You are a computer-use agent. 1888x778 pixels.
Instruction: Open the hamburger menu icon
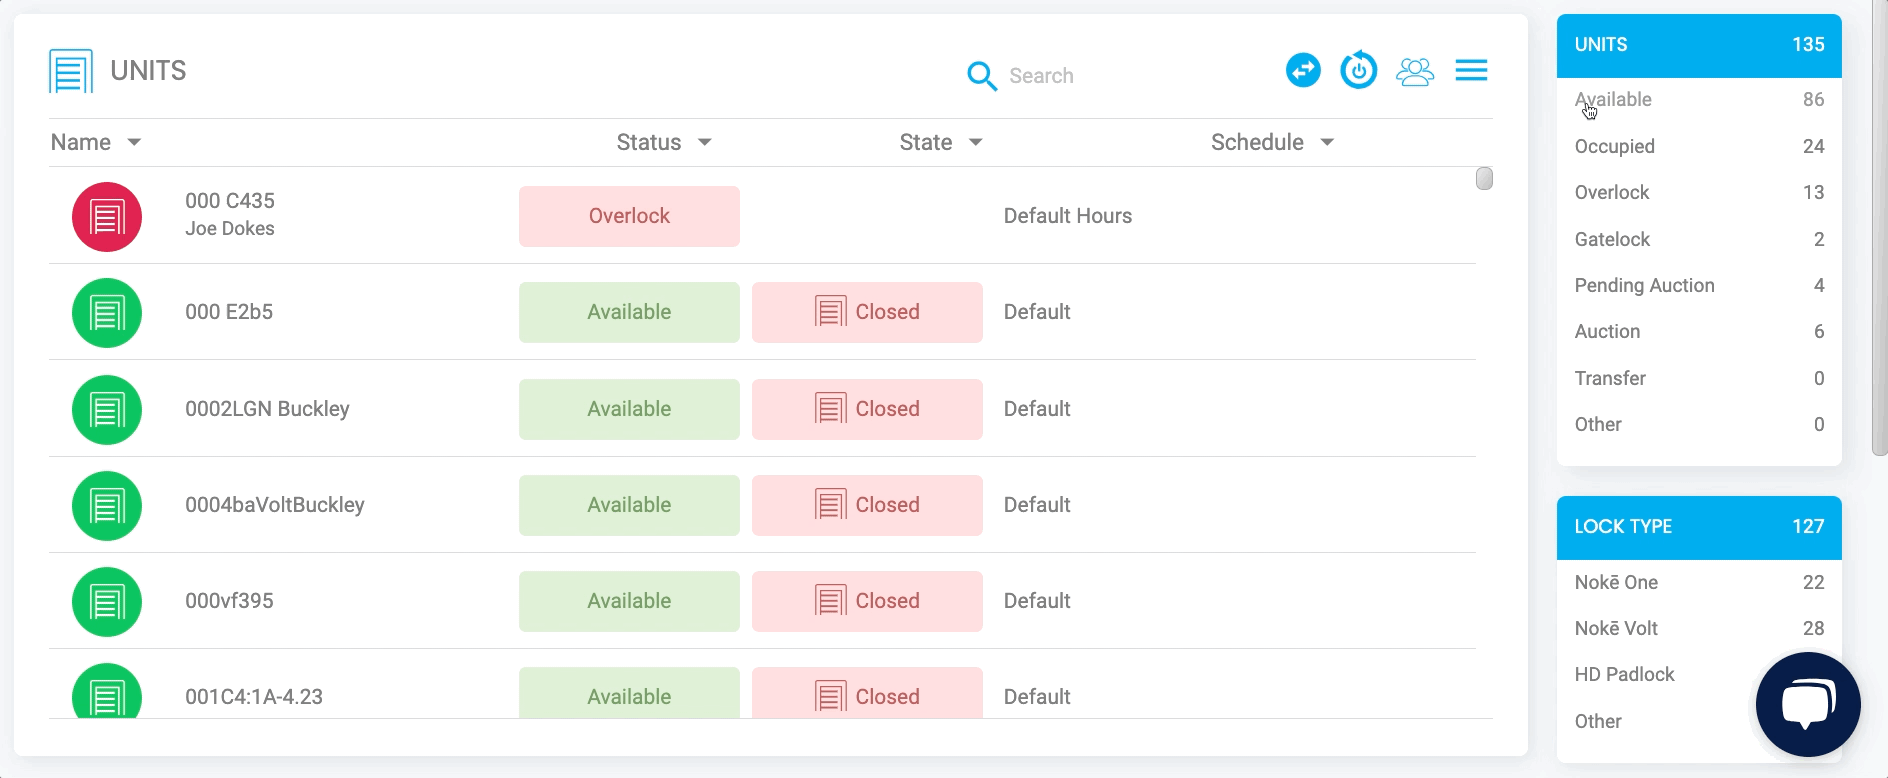1471,71
